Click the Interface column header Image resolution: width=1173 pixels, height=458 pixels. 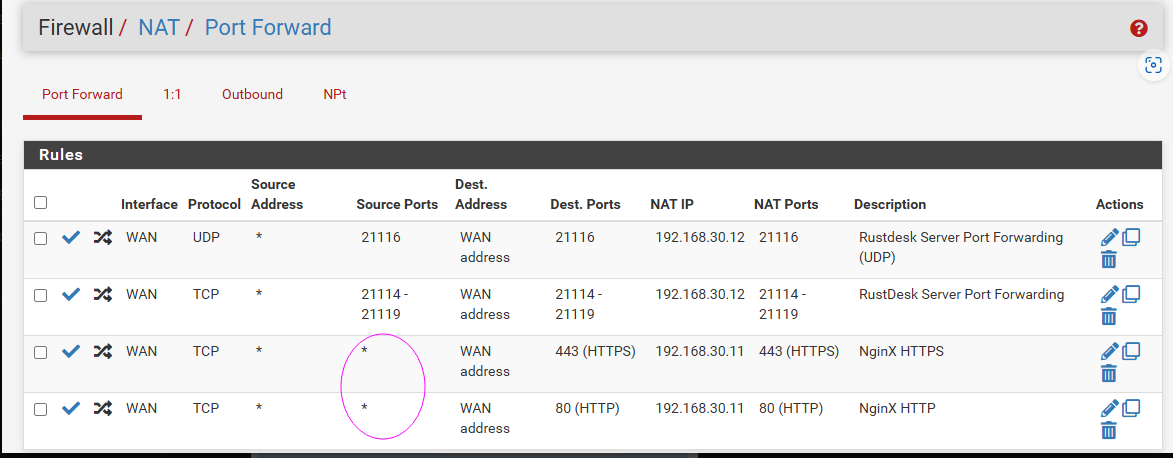tap(150, 204)
